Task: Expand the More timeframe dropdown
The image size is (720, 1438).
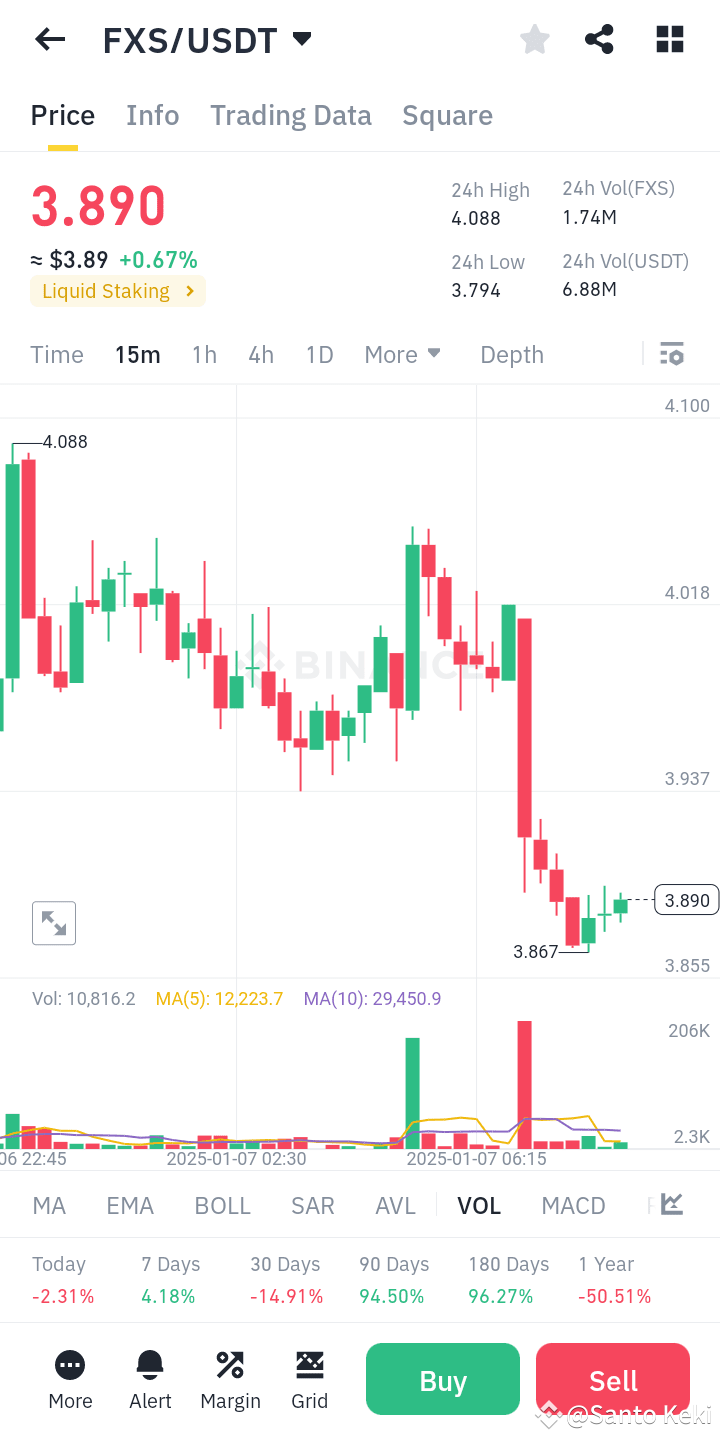Action: [x=402, y=354]
